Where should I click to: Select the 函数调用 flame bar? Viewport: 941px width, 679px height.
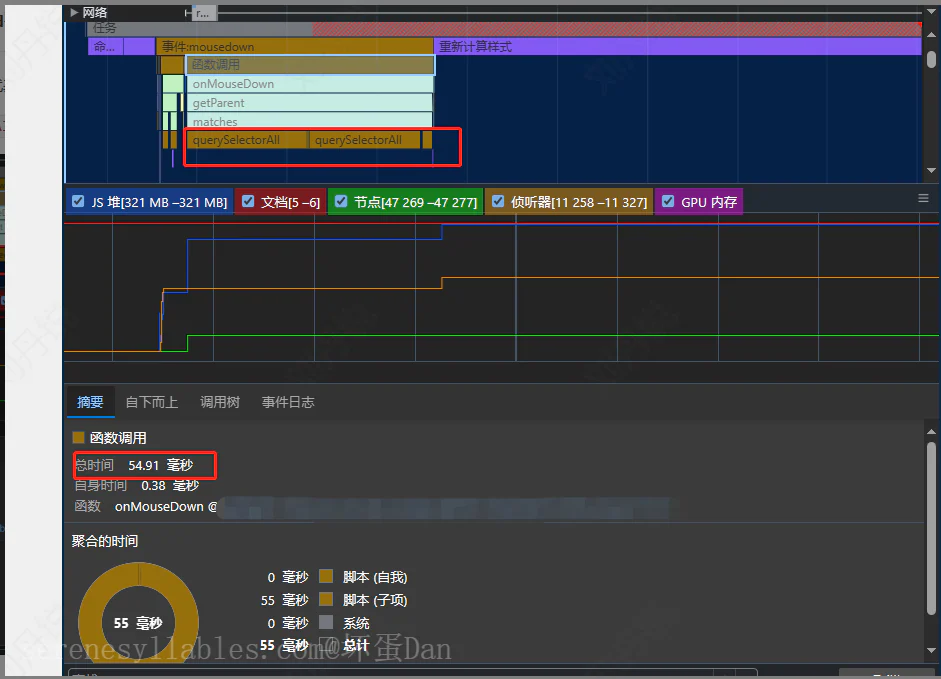[310, 64]
